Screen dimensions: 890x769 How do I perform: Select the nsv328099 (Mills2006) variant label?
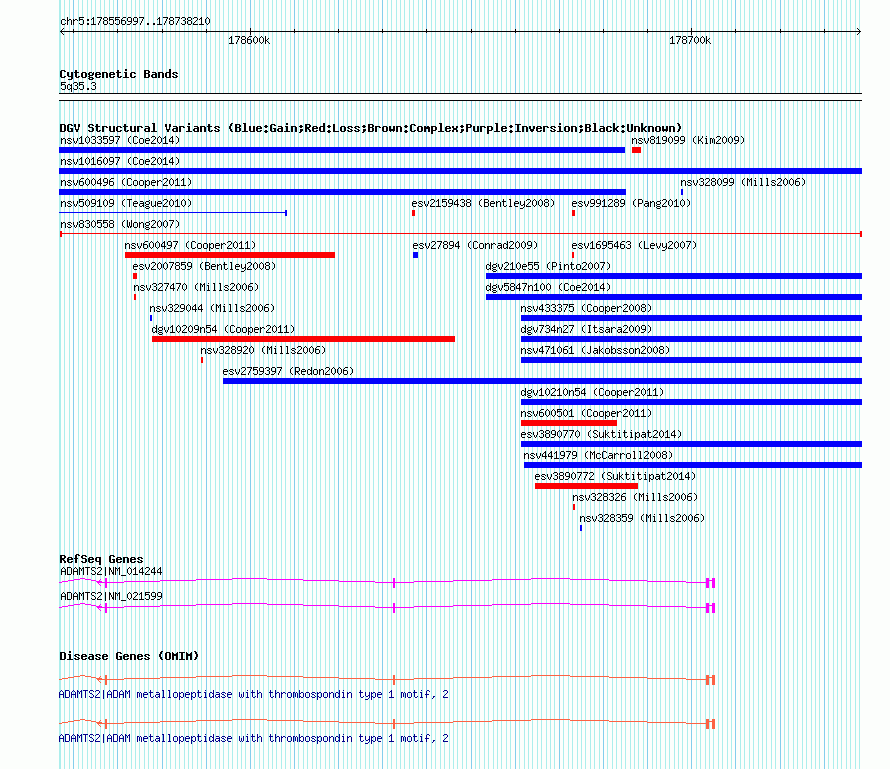tap(743, 182)
